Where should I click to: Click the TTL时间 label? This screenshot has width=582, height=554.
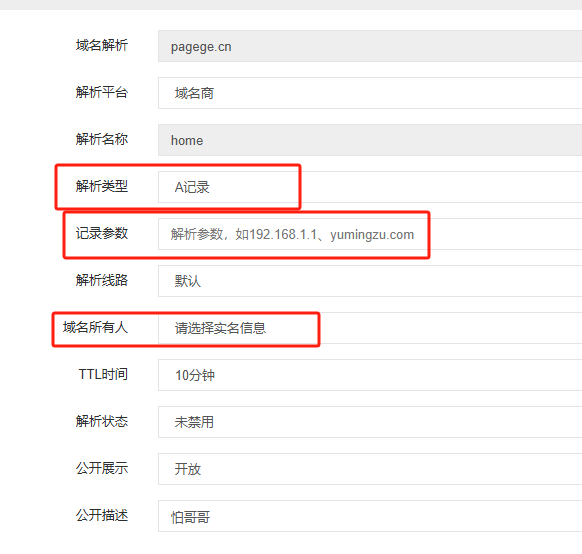tap(103, 374)
